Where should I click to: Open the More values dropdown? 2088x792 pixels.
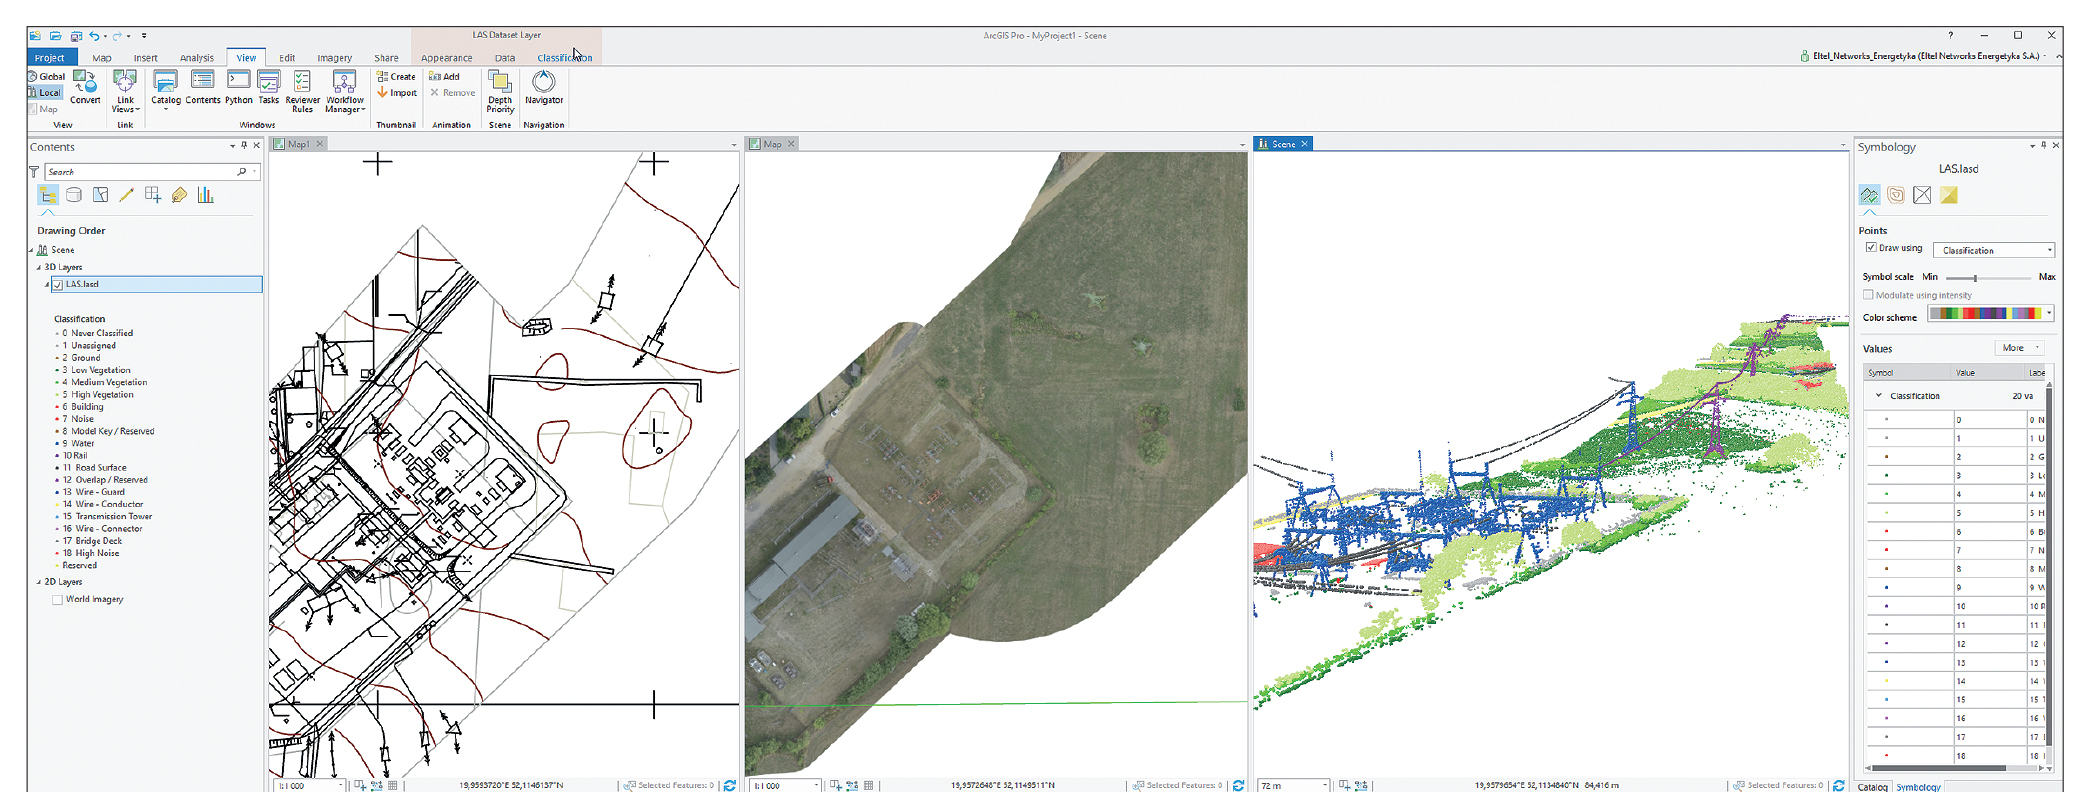[2021, 348]
